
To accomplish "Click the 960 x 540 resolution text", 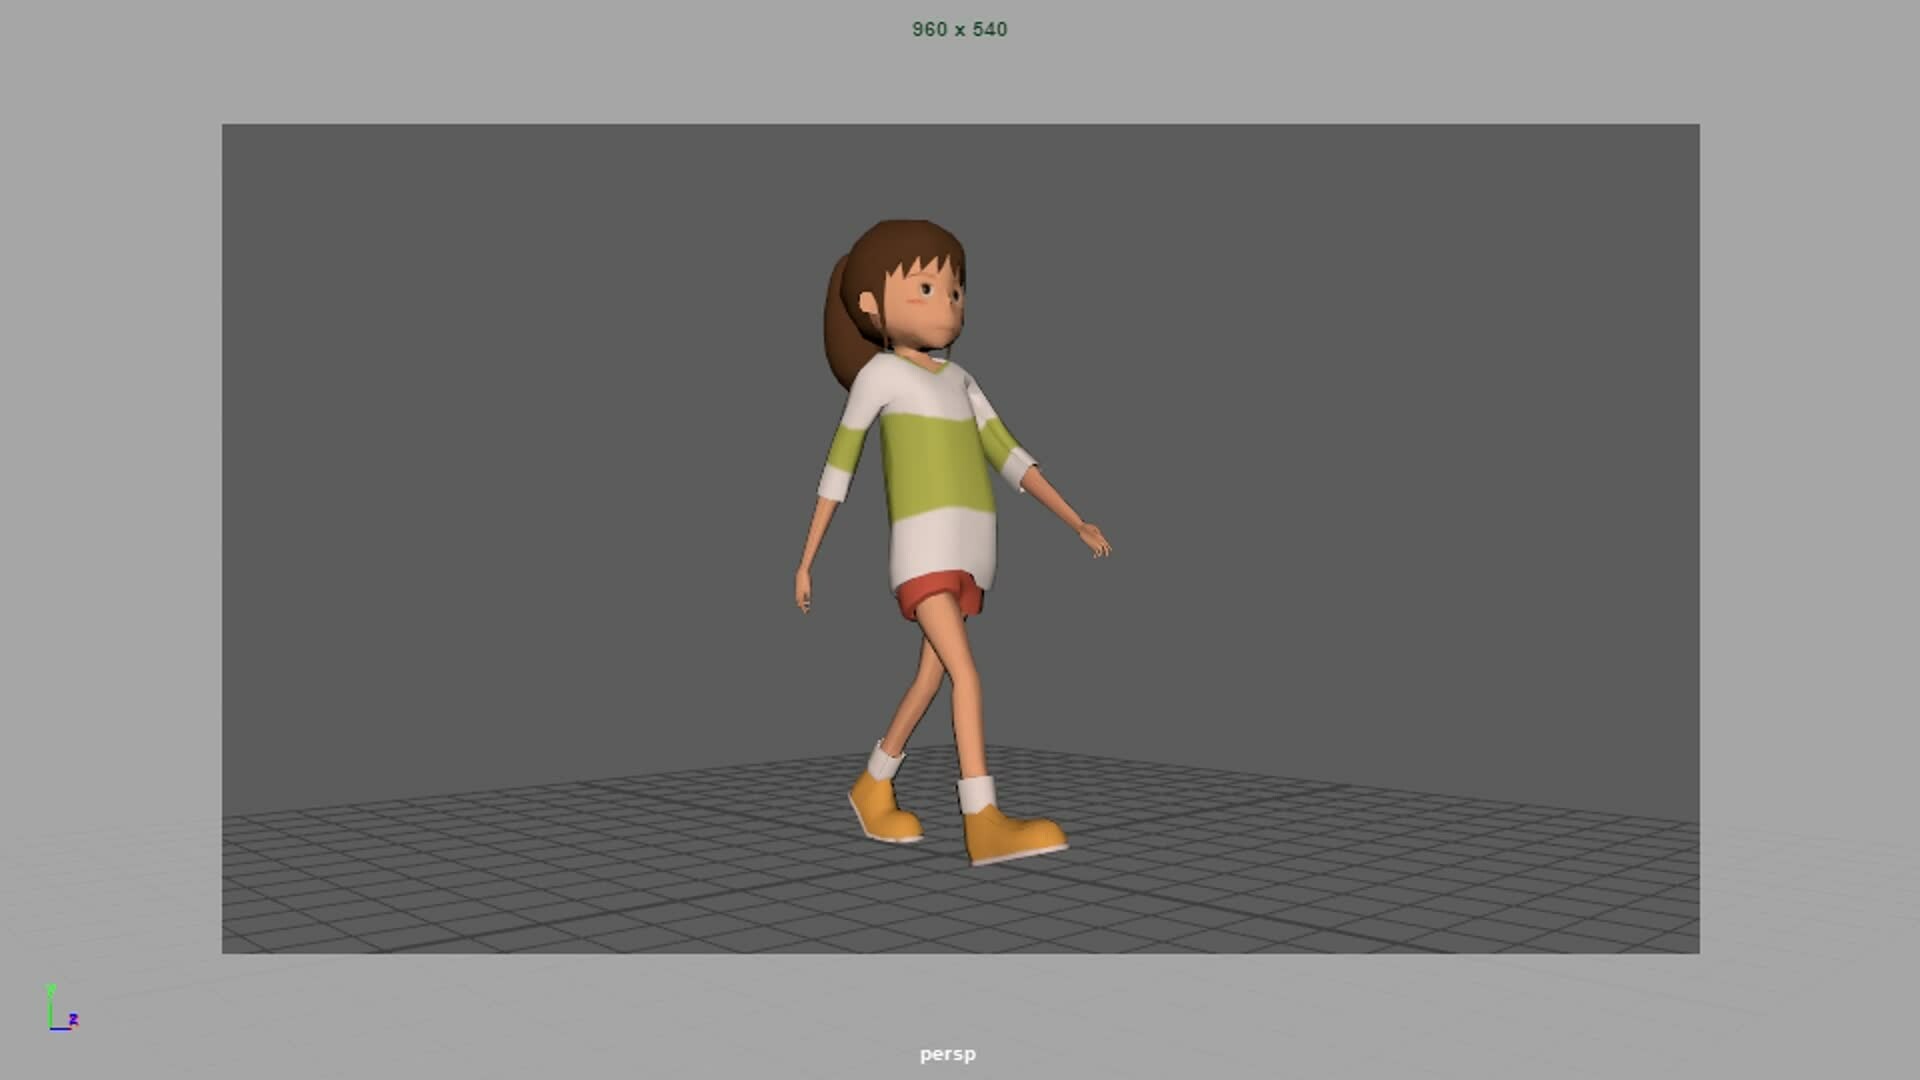I will pyautogui.click(x=958, y=29).
